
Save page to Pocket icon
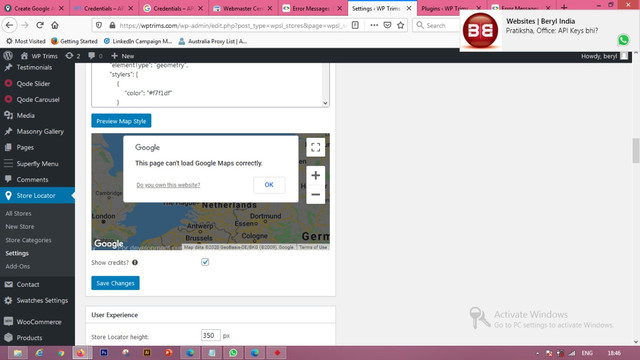(387, 25)
